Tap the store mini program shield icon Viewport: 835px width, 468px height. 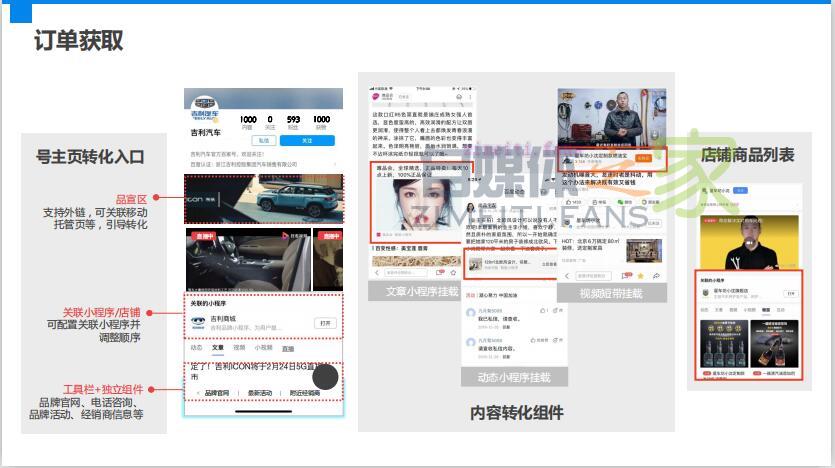click(x=706, y=293)
